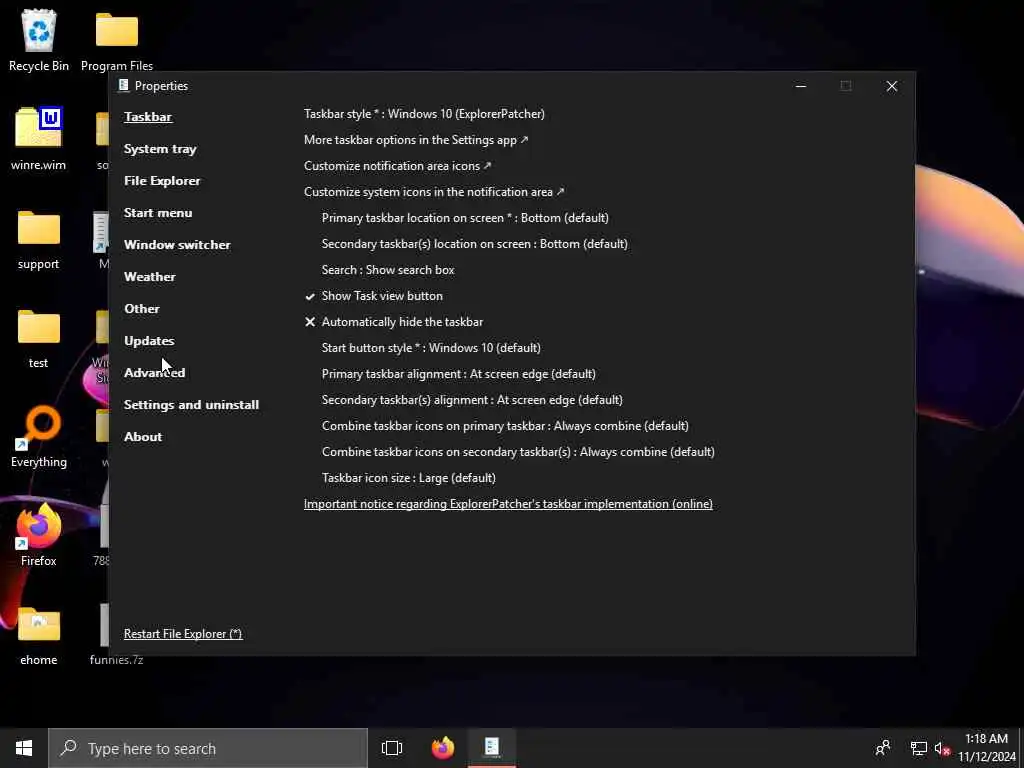
Task: Open the network status tray icon
Action: [919, 748]
